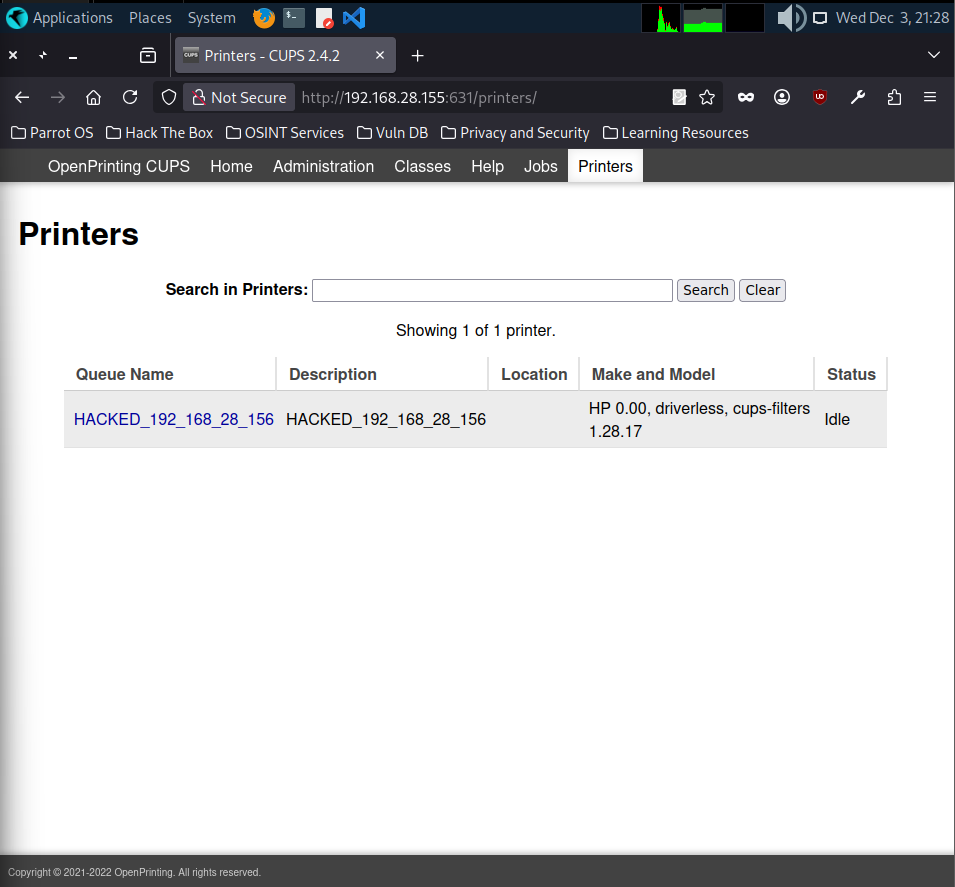Click the Search in Printers text field

coord(492,290)
